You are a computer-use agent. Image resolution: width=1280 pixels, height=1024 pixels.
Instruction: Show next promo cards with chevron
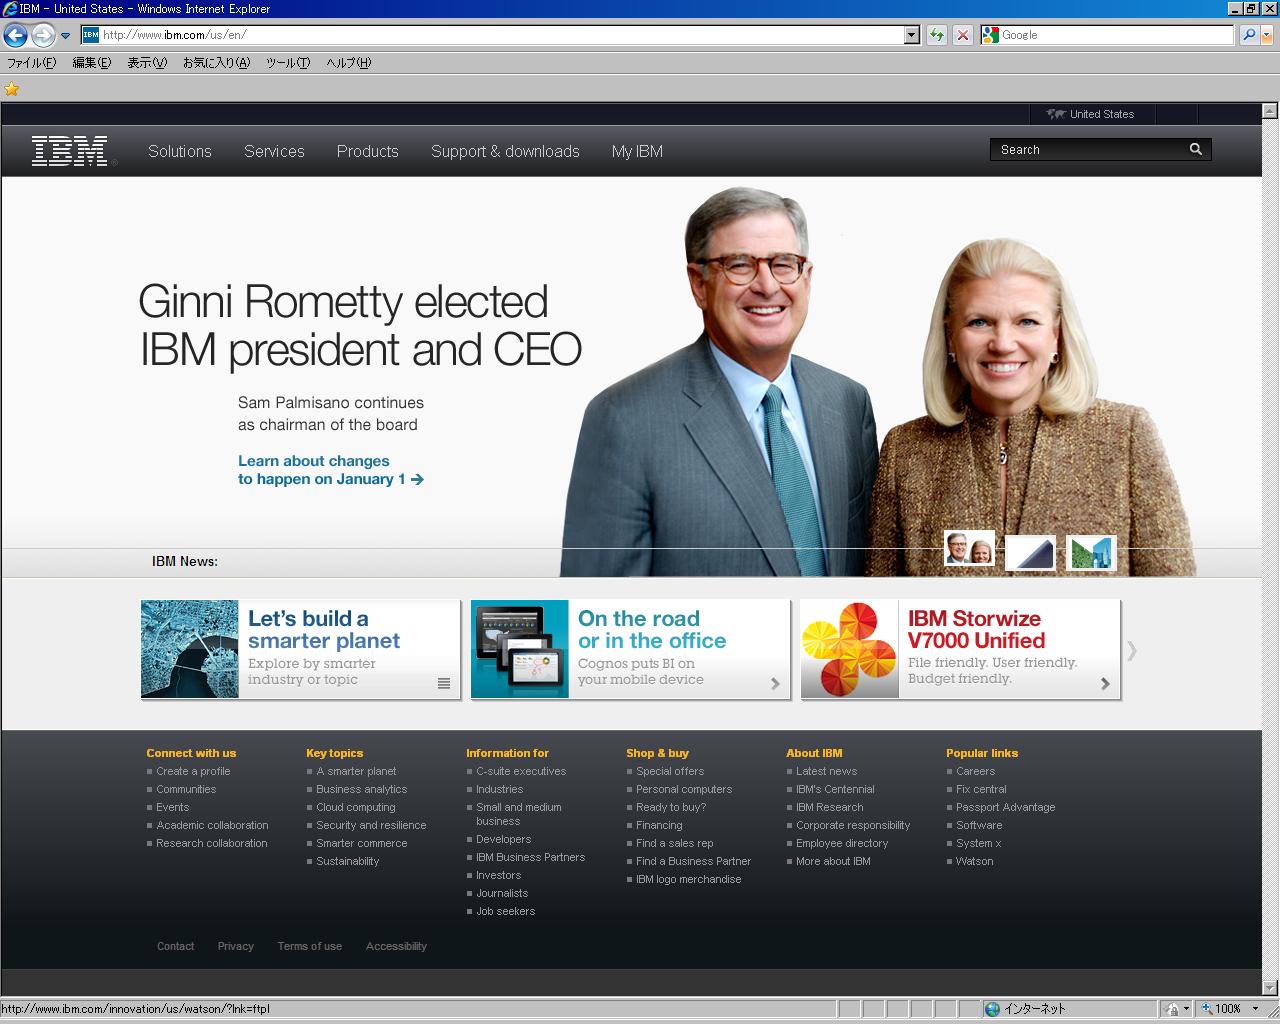click(1132, 651)
